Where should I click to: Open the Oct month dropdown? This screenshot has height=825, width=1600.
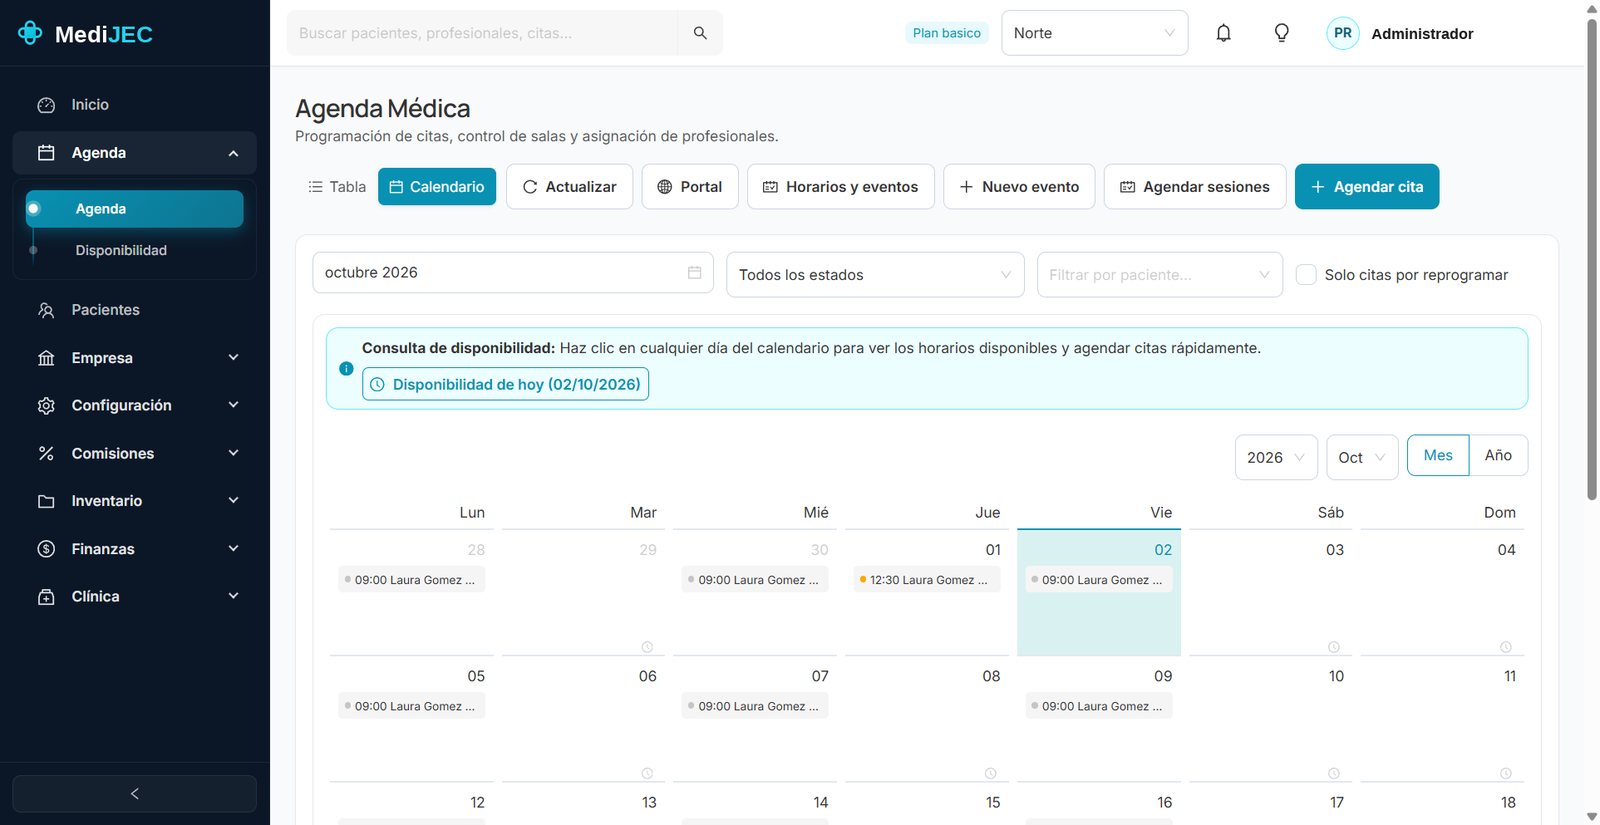1362,457
